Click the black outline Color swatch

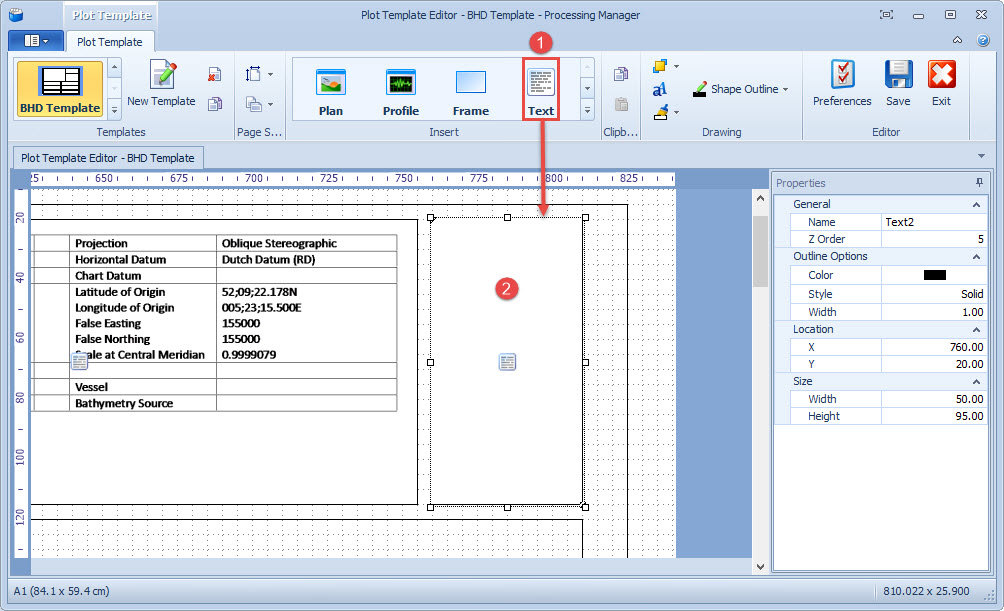[x=934, y=275]
